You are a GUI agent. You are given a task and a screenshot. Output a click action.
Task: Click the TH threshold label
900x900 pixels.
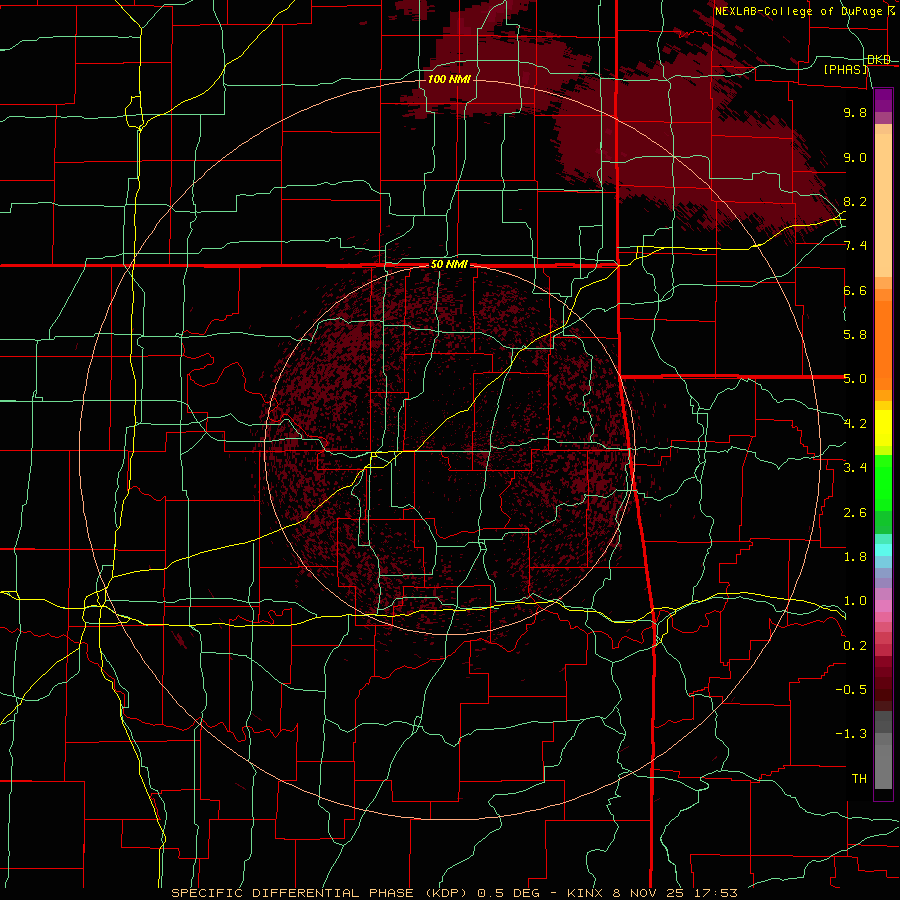859,779
